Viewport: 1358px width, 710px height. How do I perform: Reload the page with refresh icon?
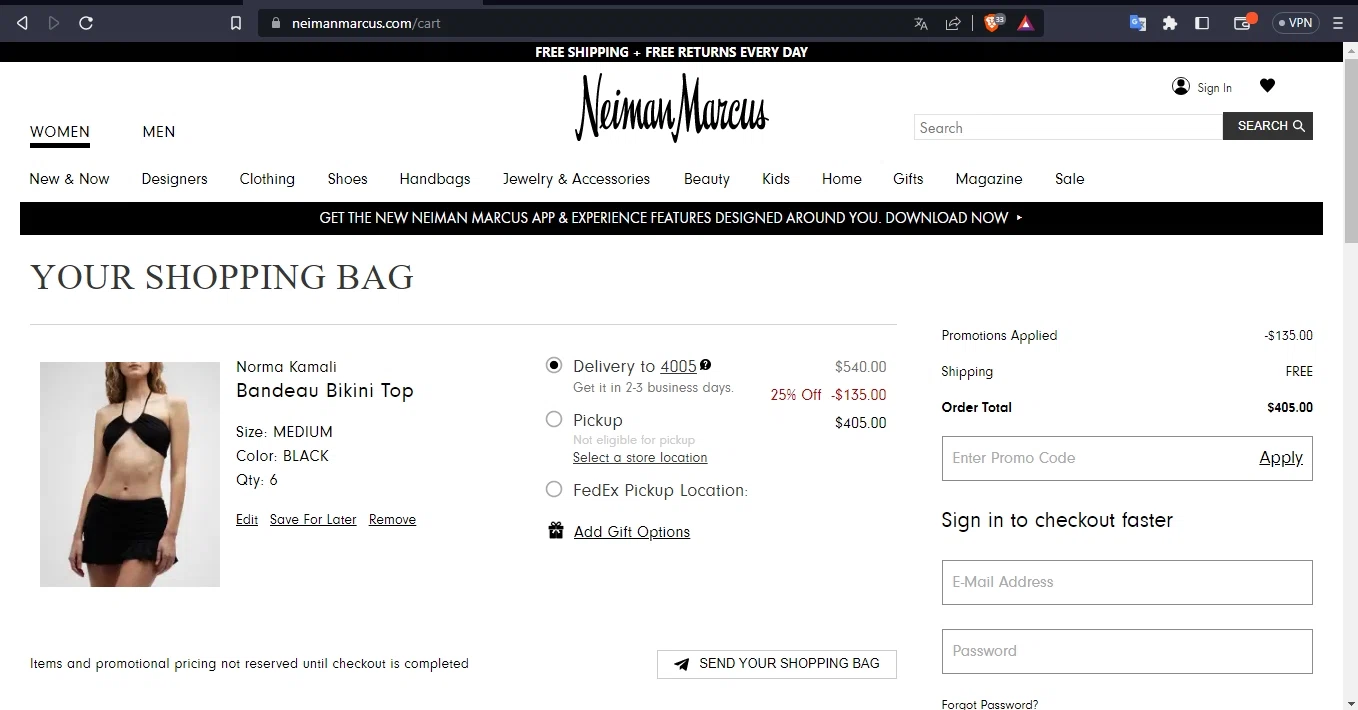tap(86, 23)
